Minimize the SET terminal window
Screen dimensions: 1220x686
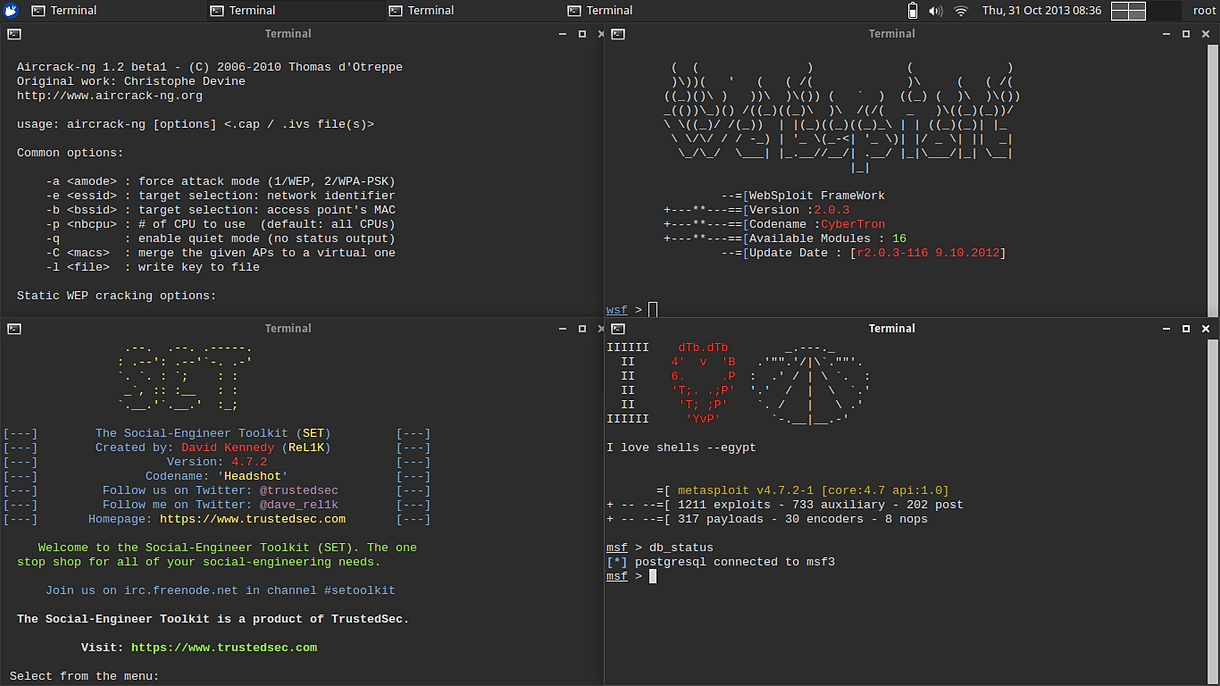click(x=563, y=328)
